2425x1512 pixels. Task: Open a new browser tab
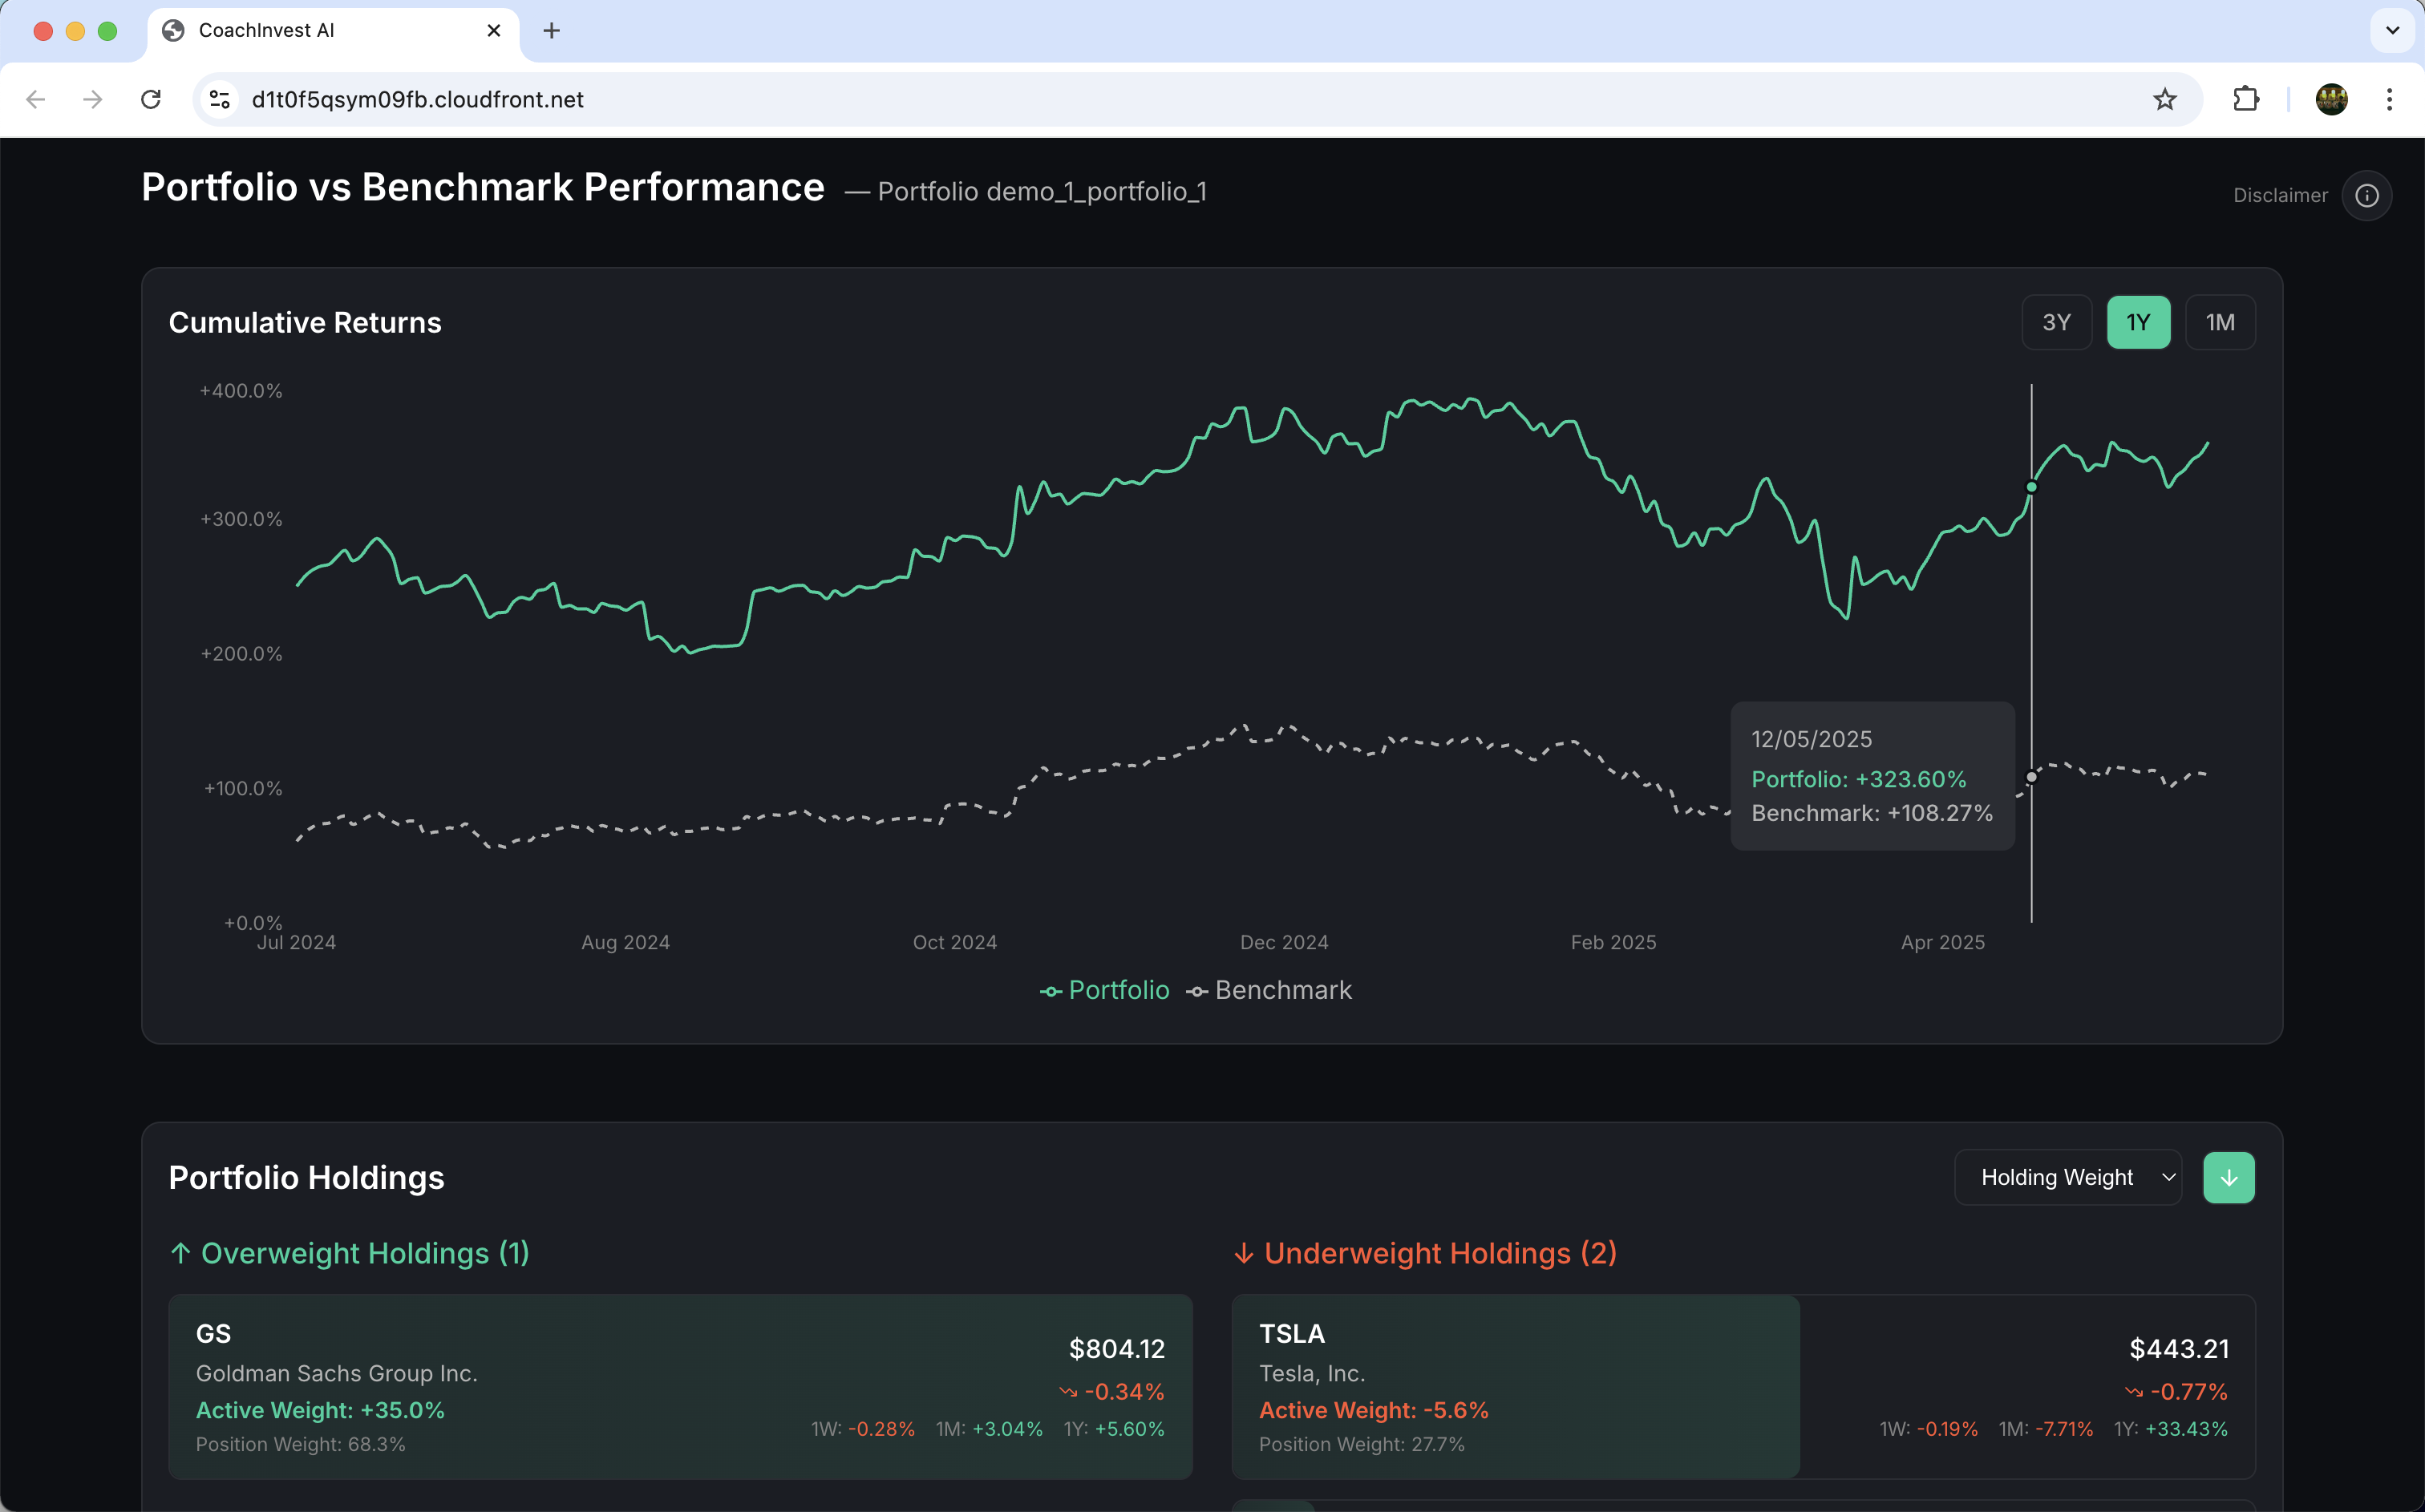[x=551, y=30]
